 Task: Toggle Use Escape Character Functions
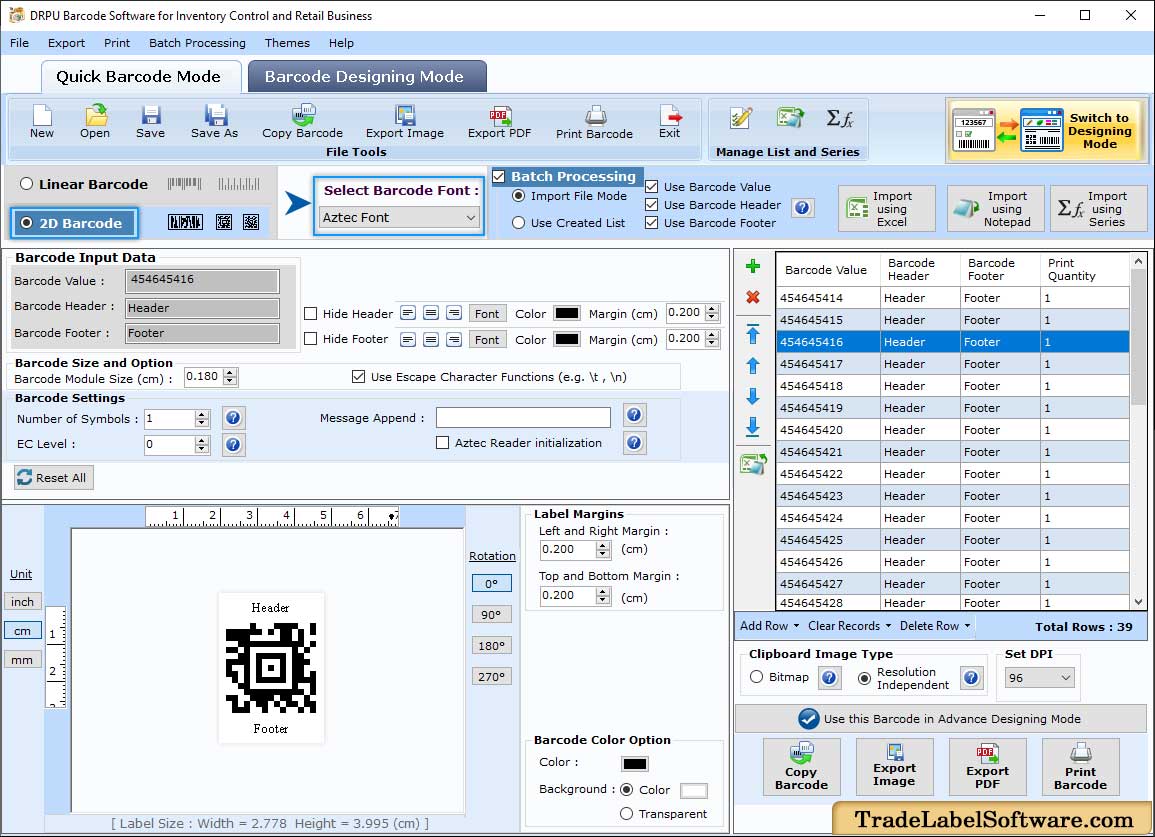tap(359, 377)
